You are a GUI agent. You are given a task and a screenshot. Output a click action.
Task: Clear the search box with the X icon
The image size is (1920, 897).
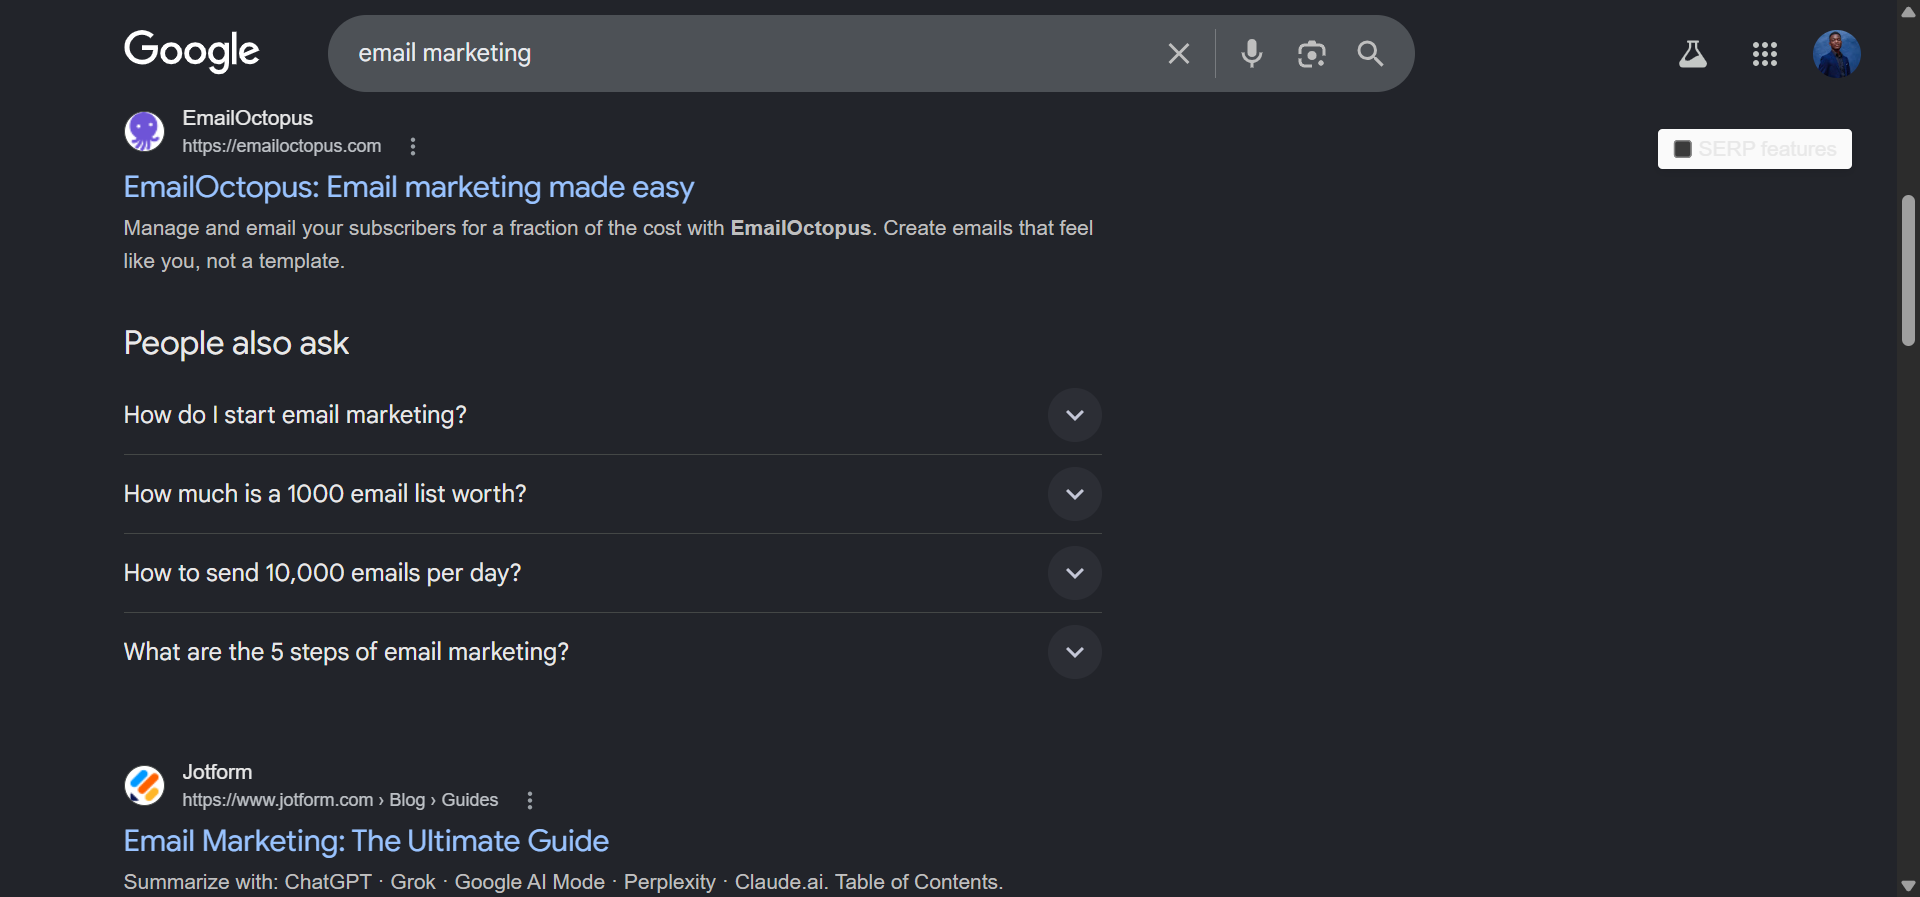1179,54
